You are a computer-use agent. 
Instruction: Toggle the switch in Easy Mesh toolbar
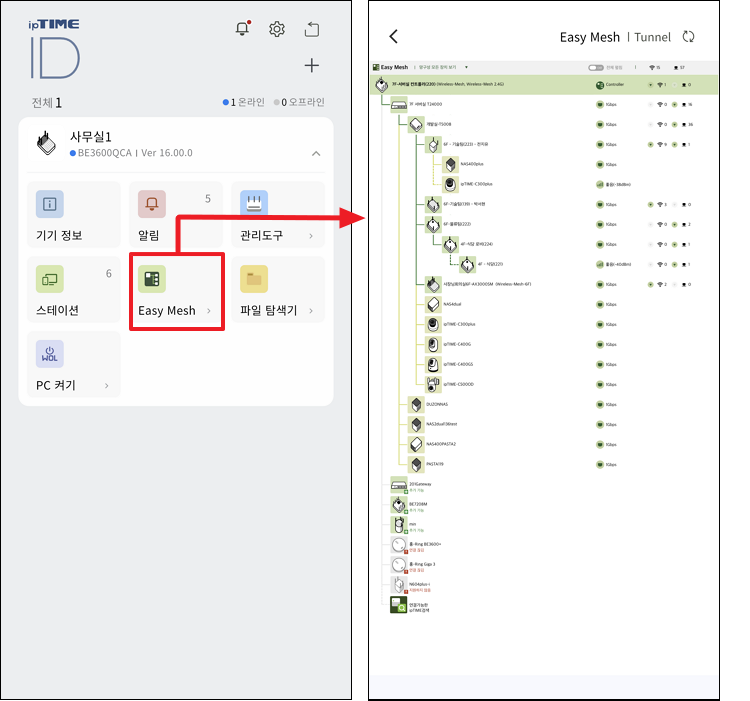coord(596,67)
